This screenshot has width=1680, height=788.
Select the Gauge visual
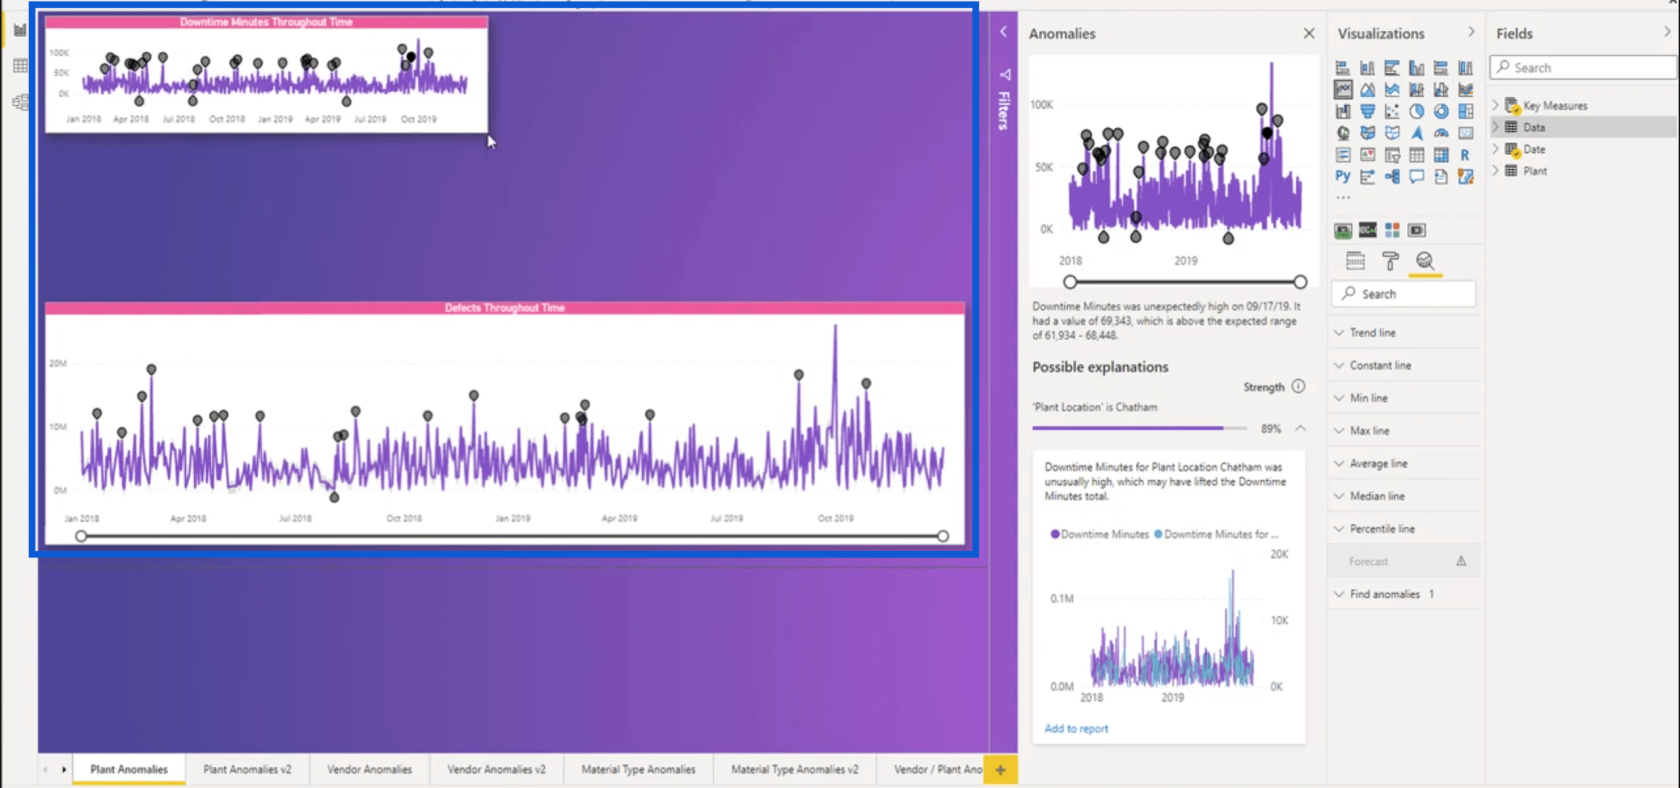[x=1441, y=133]
